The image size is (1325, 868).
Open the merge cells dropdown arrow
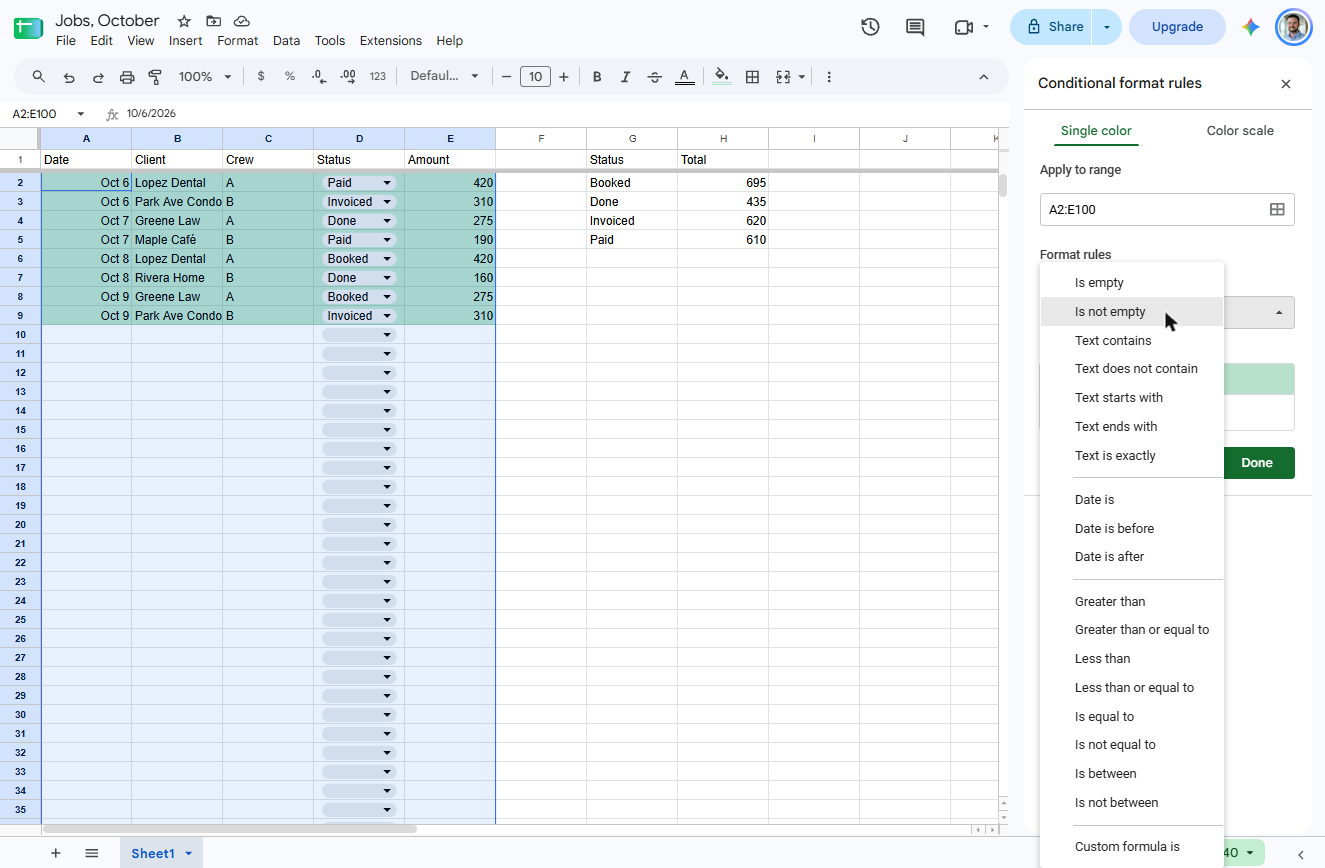[802, 77]
